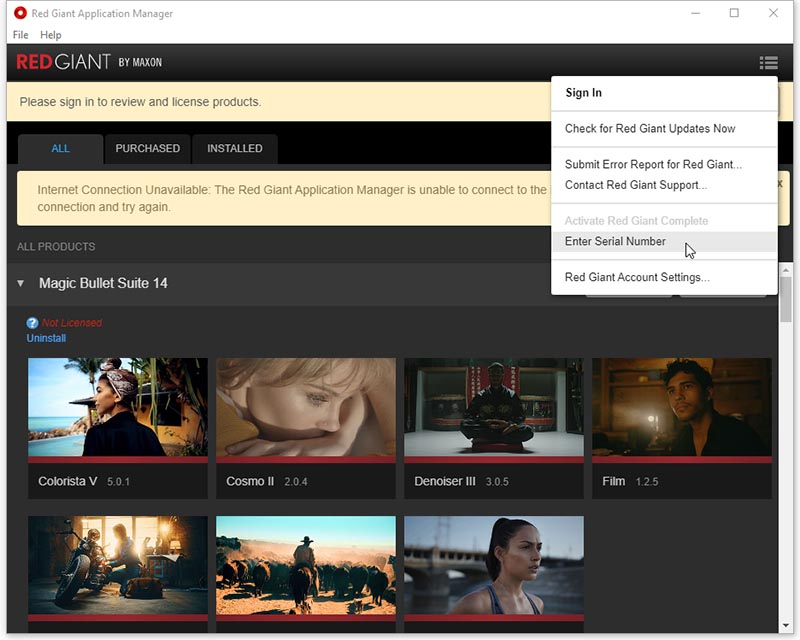This screenshot has height=640, width=800.
Task: Click the please sign in notice text
Action: click(140, 102)
